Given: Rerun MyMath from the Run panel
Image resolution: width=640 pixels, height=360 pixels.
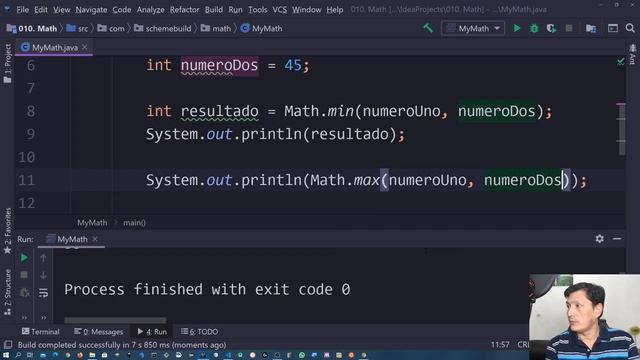Looking at the screenshot, I should pyautogui.click(x=24, y=258).
